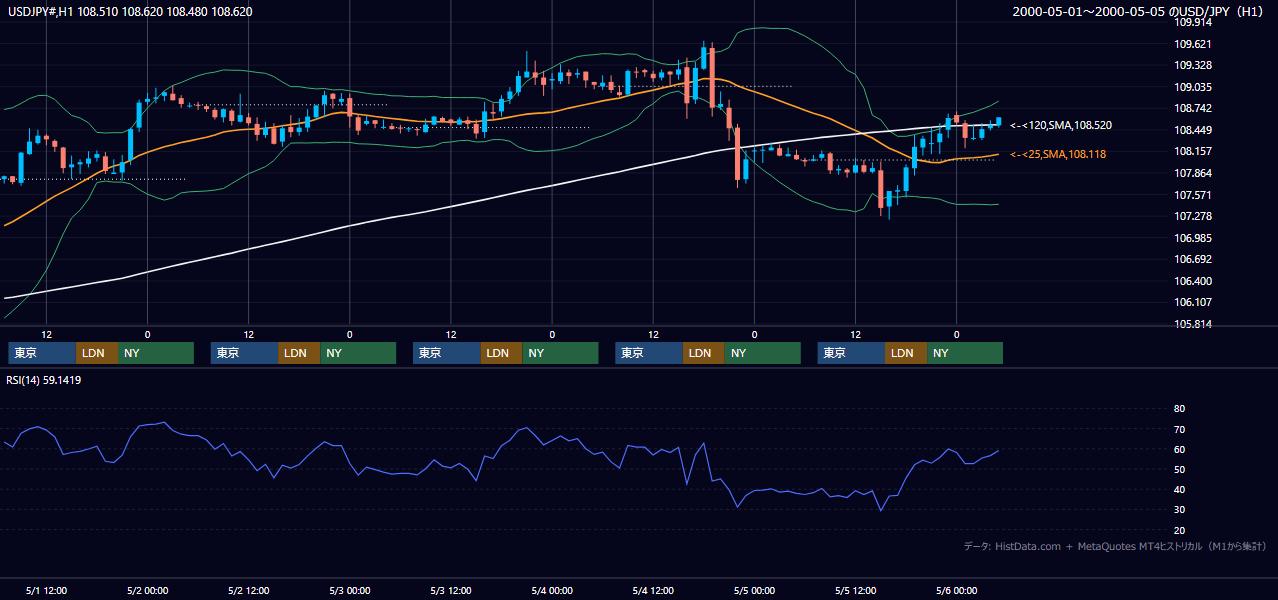1278x600 pixels.
Task: Click the 5/6 00:00 date label
Action: click(956, 591)
